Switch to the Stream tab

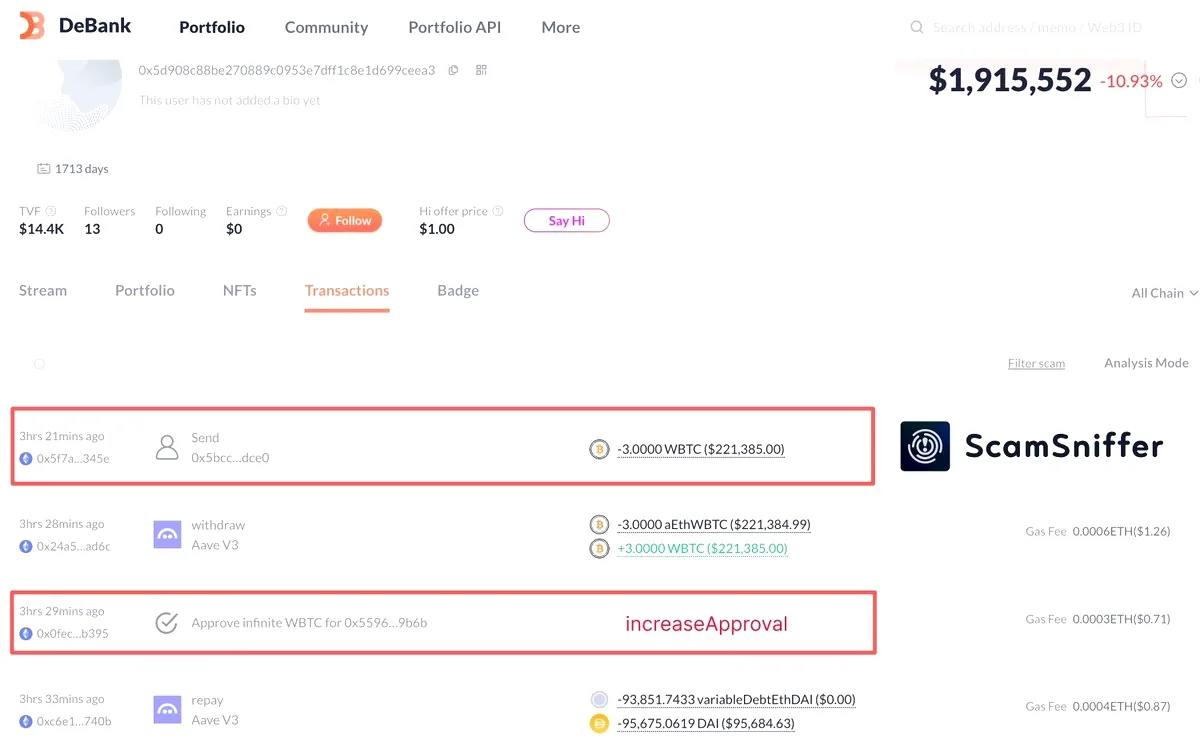(x=43, y=290)
